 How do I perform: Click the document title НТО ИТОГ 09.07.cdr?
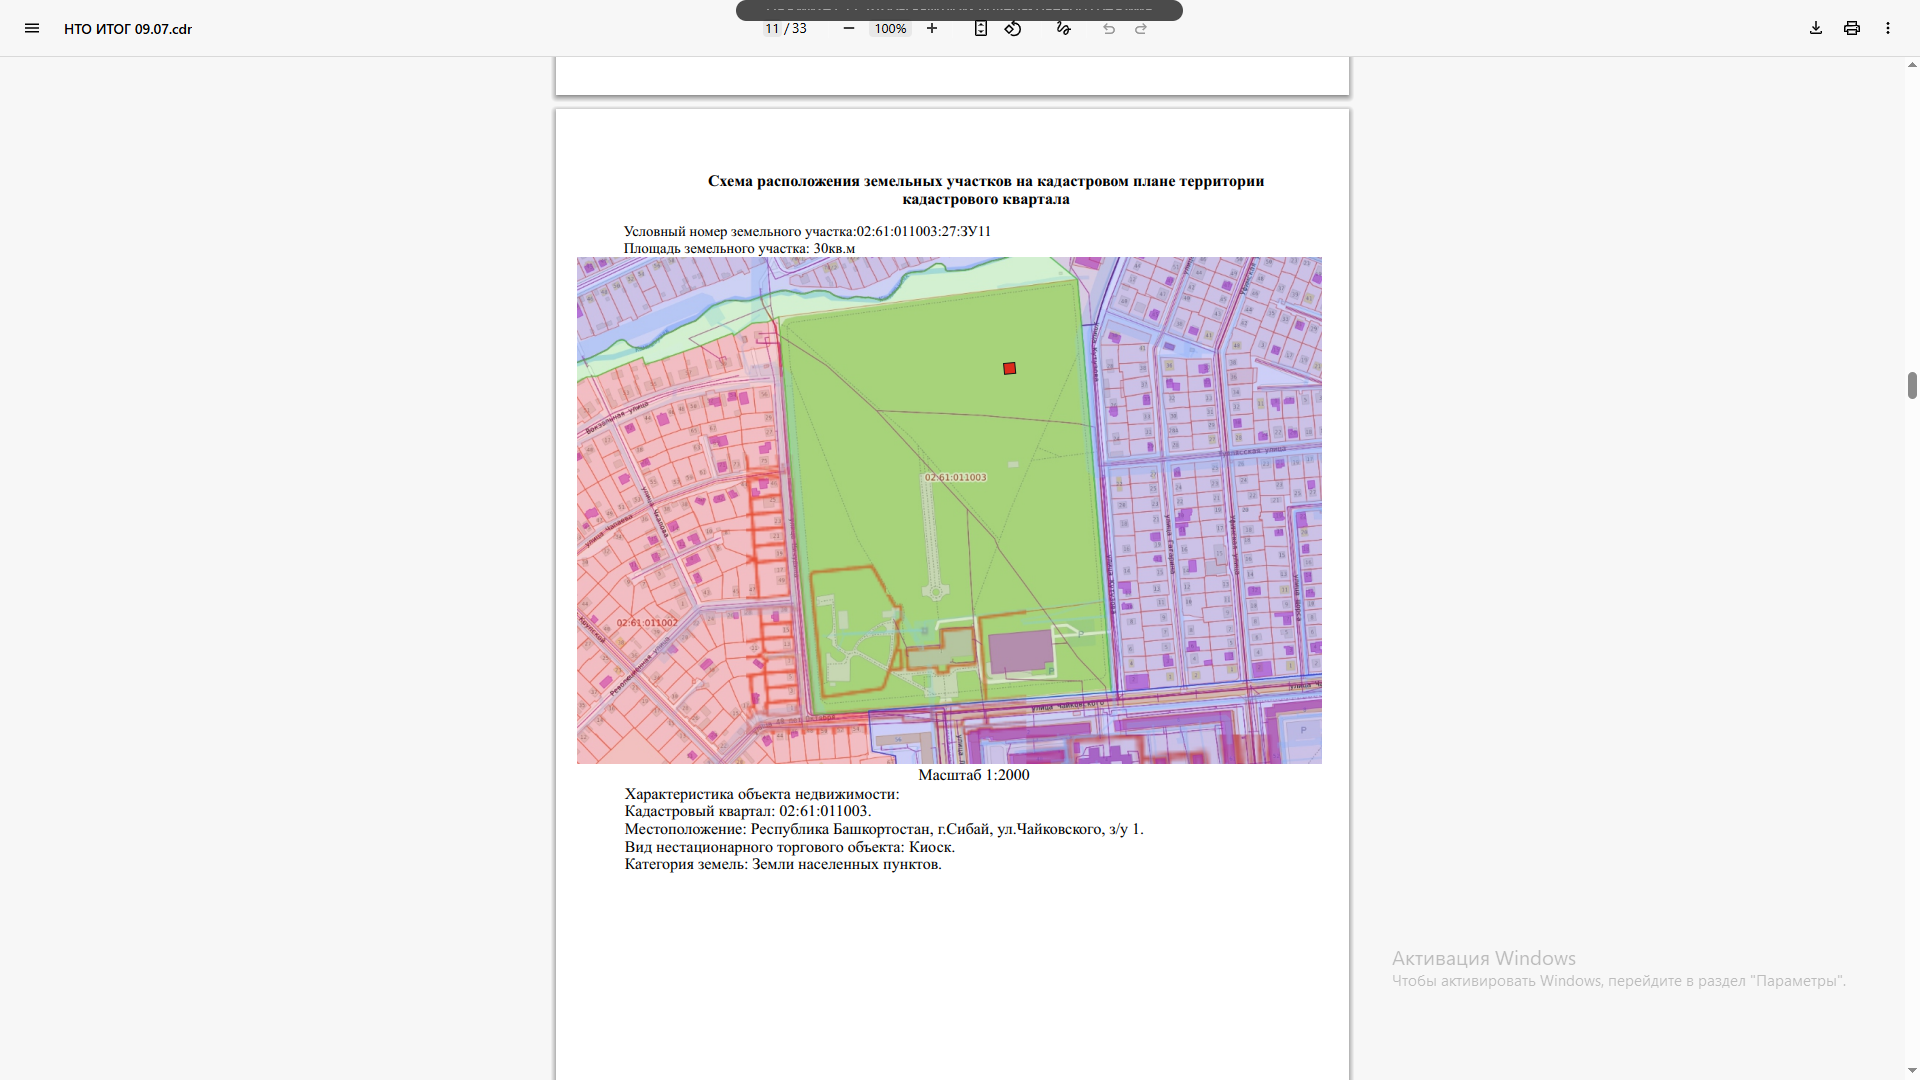point(128,29)
